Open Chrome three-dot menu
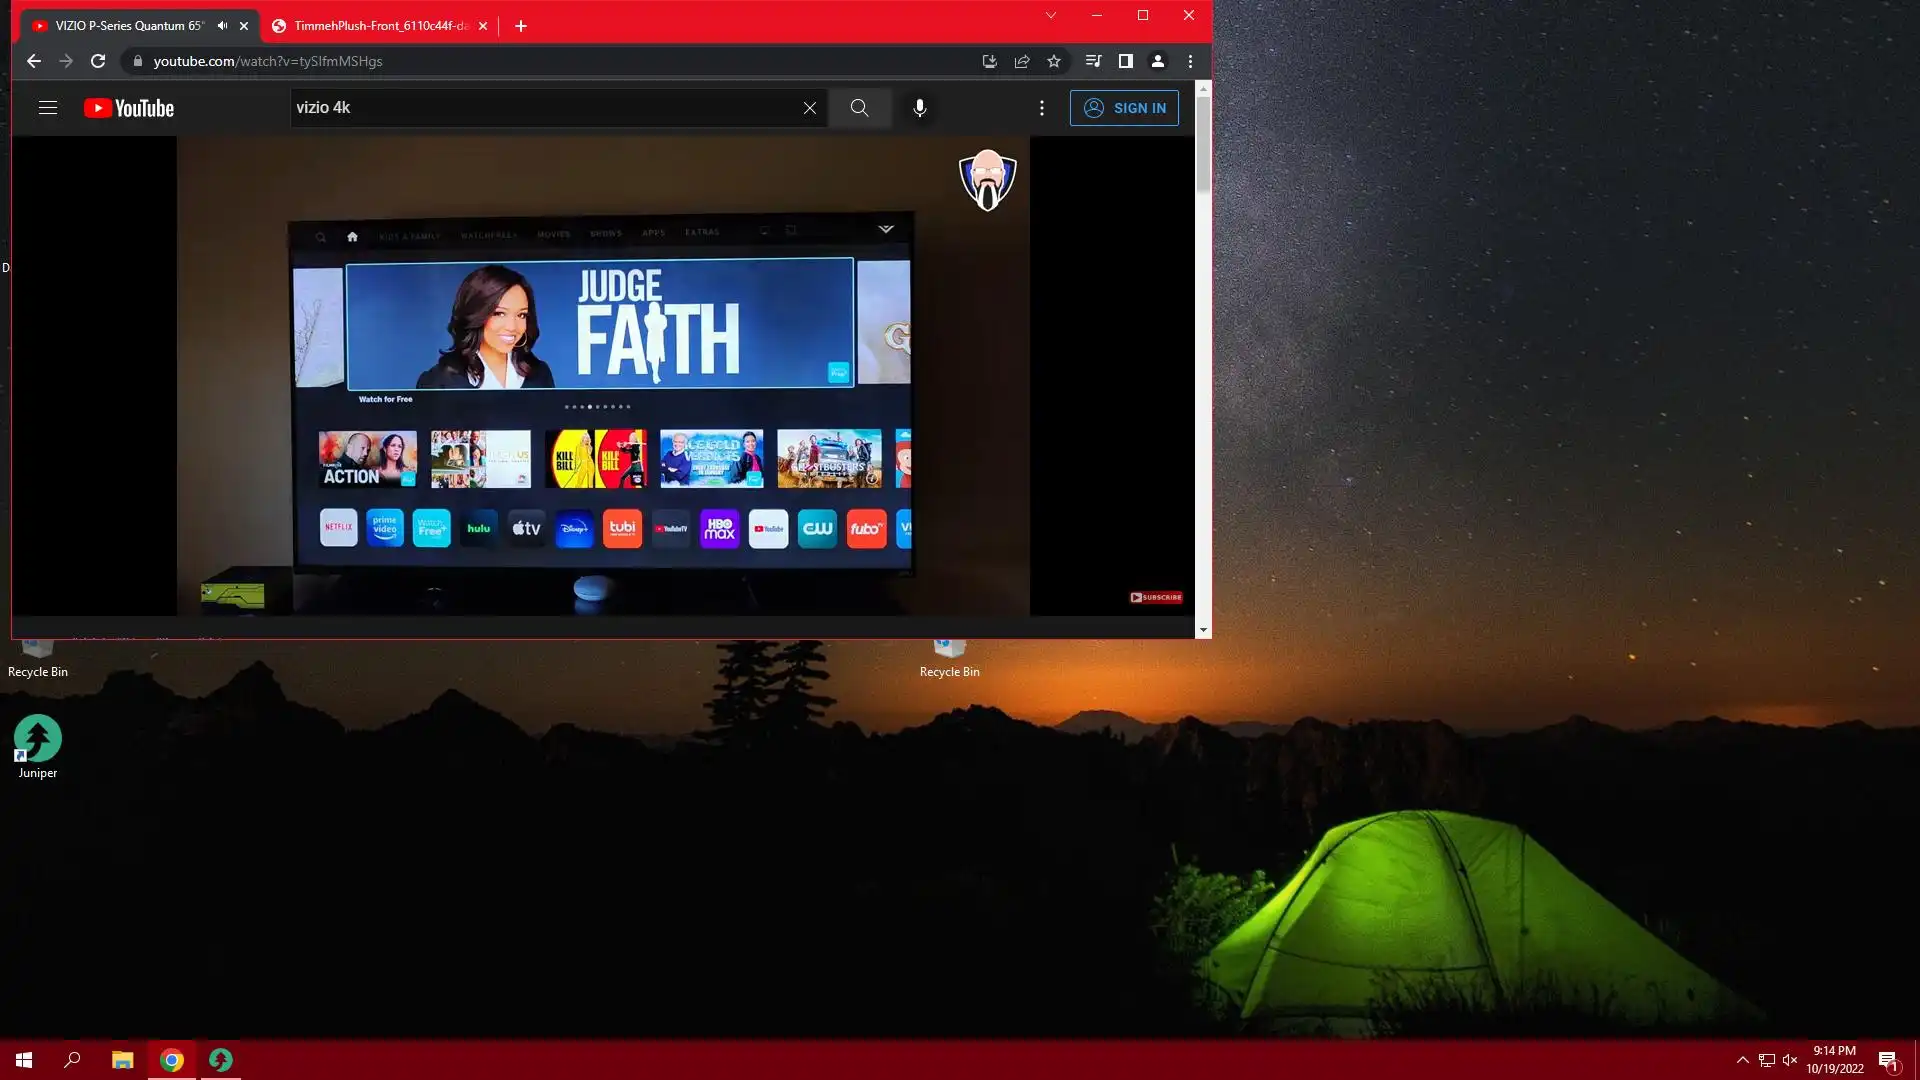1920x1080 pixels. point(1190,61)
